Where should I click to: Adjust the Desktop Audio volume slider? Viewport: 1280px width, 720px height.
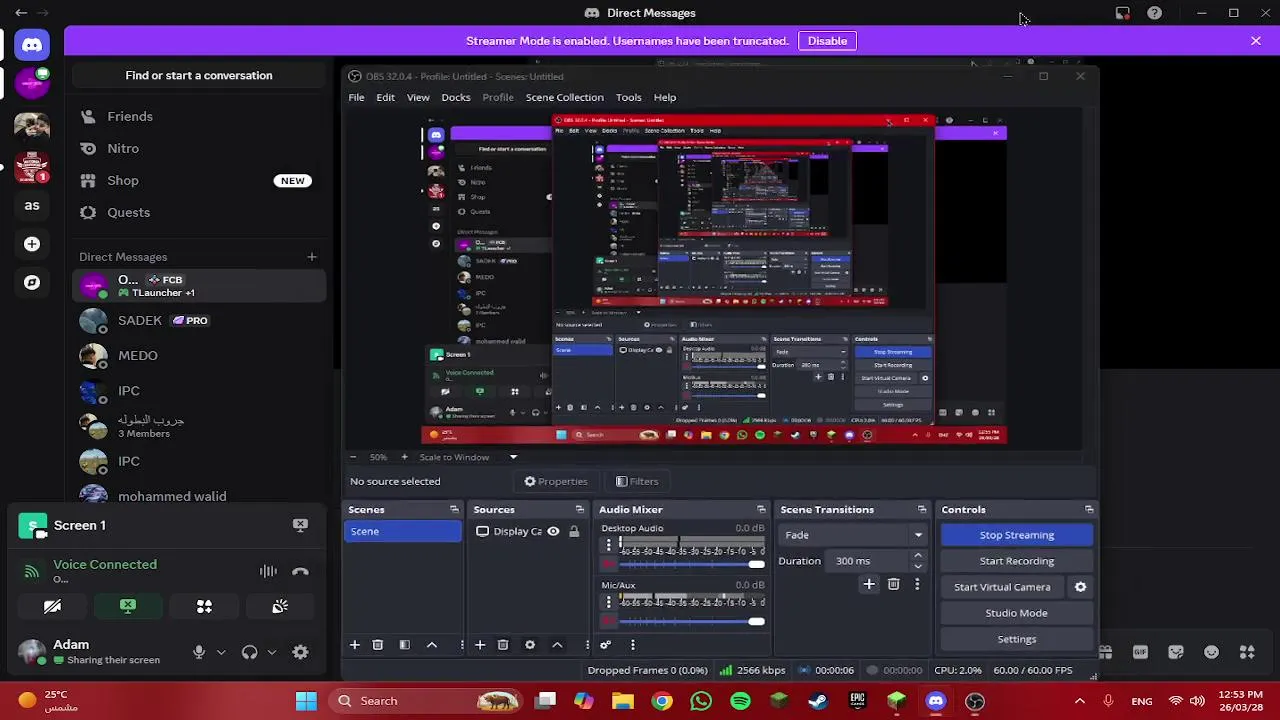coord(692,565)
